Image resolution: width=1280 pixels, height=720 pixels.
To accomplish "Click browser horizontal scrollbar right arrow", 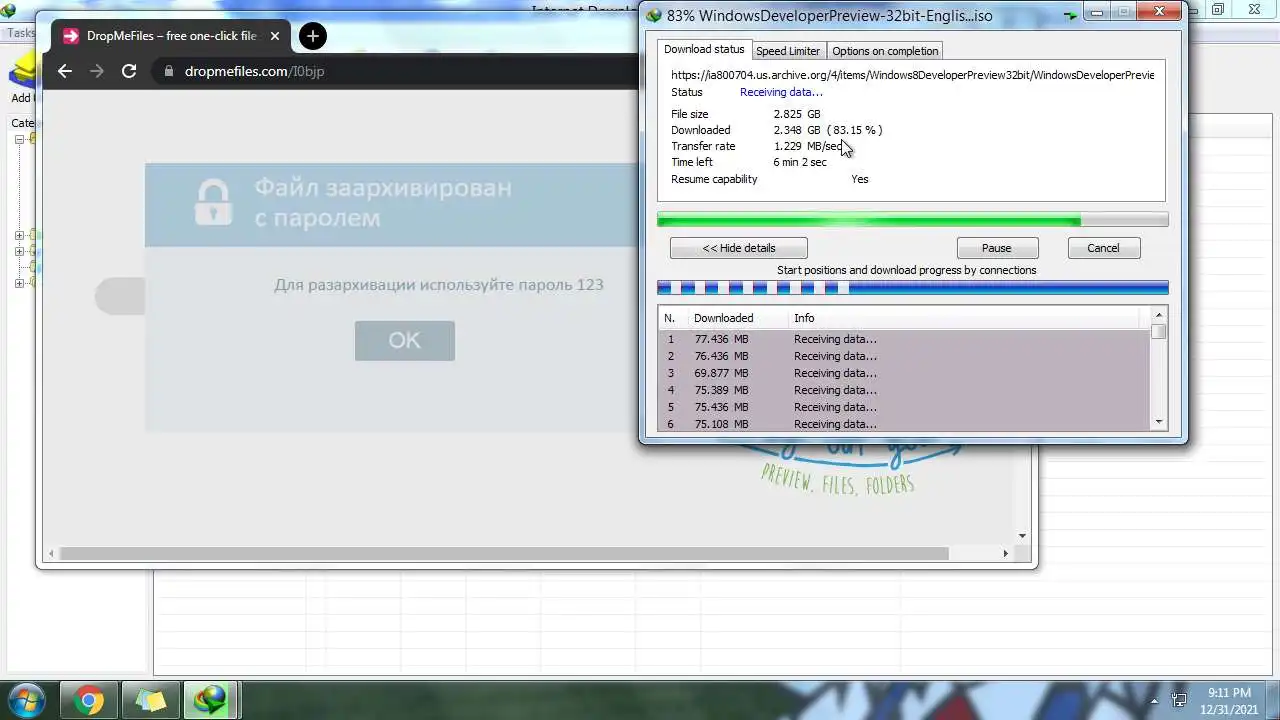I will click(x=1006, y=553).
